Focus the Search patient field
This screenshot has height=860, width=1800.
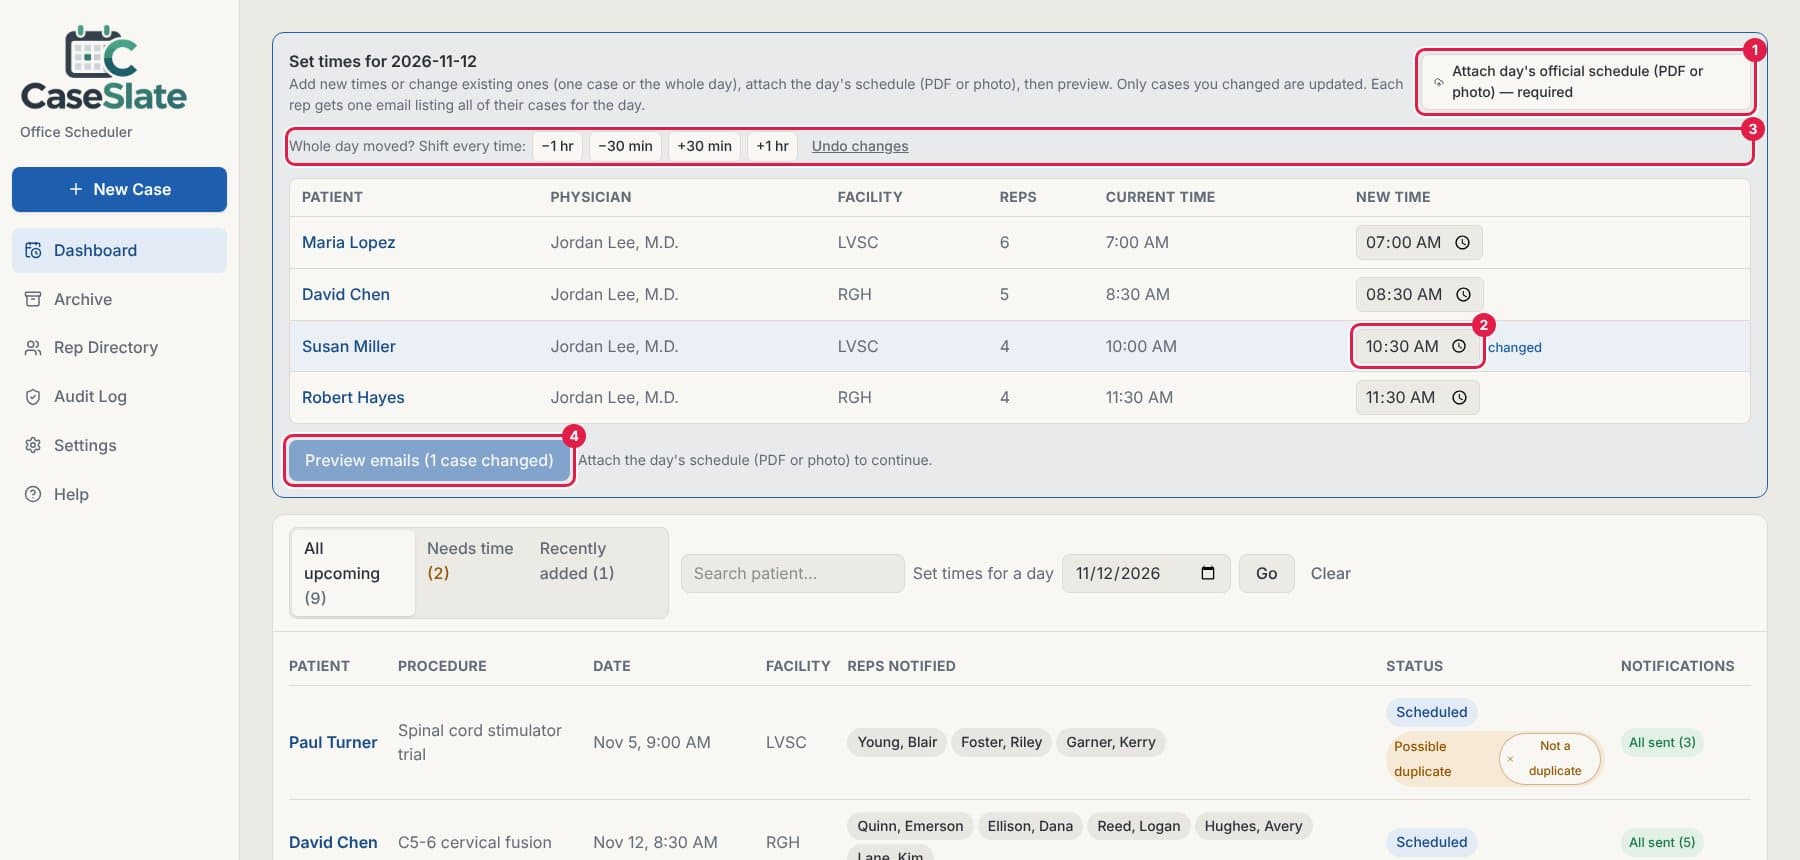[x=792, y=573]
